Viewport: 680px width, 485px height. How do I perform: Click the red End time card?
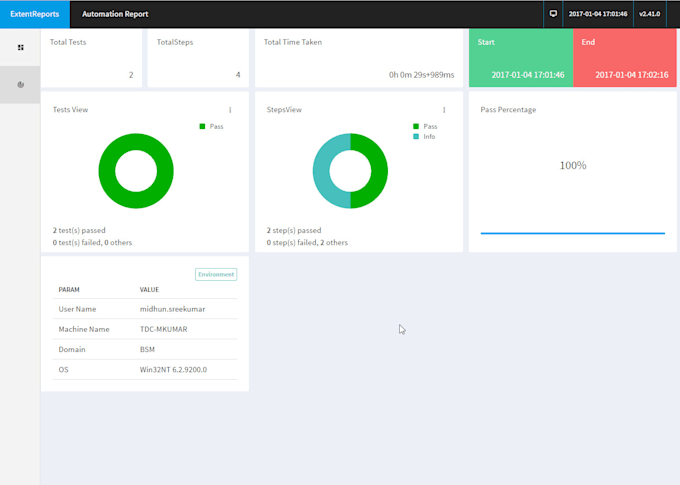click(625, 58)
